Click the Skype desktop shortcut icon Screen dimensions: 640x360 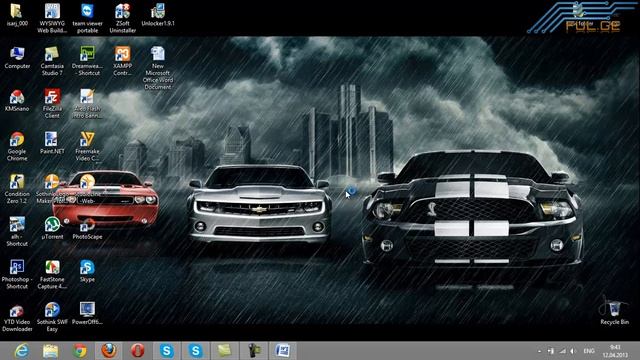point(87,271)
